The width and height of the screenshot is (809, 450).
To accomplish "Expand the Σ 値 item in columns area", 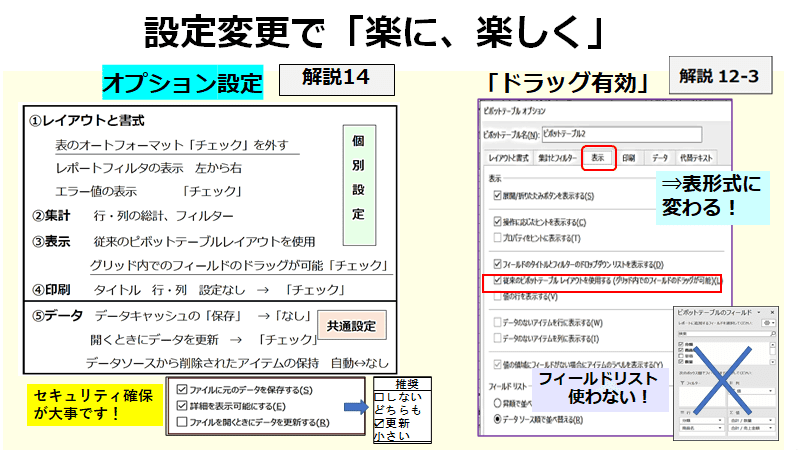I will tap(770, 391).
